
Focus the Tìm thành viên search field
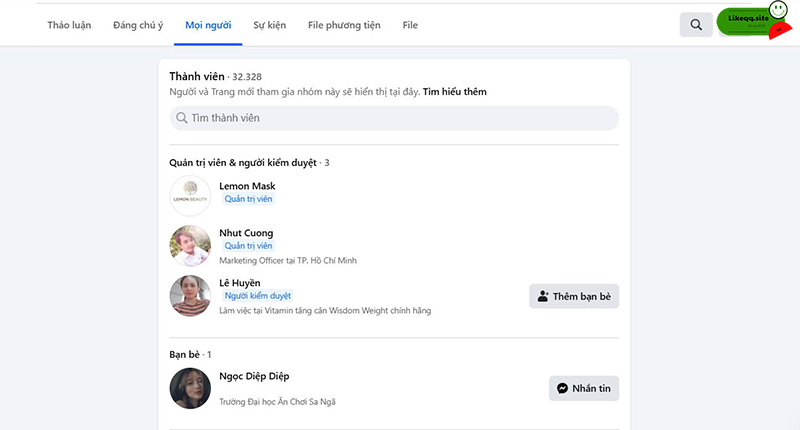(x=394, y=118)
